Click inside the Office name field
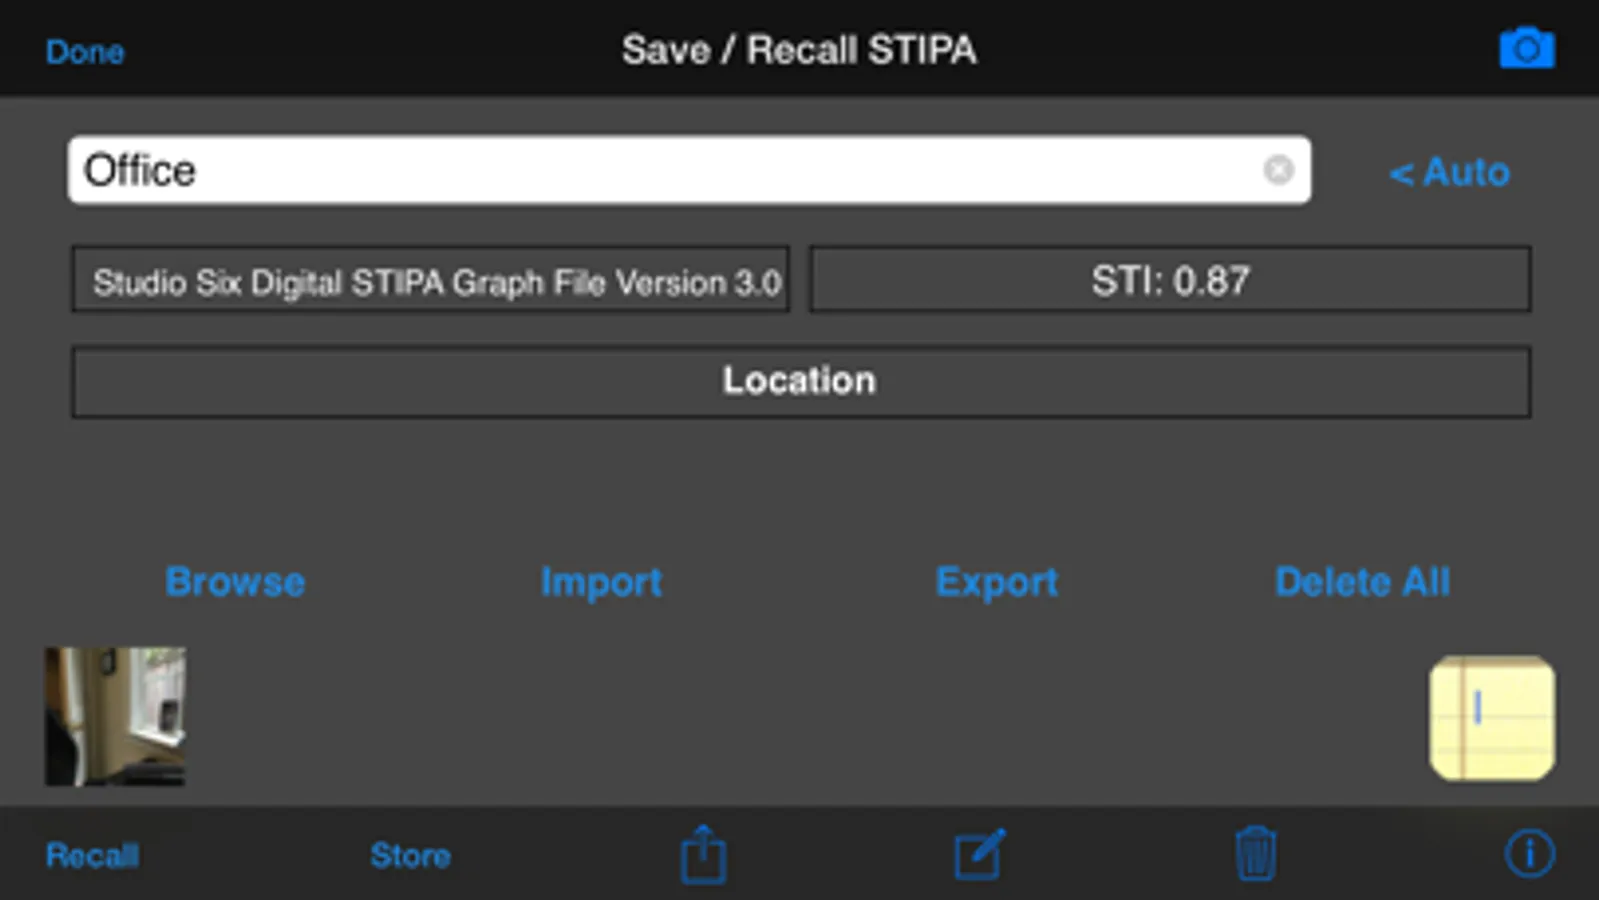This screenshot has width=1599, height=900. (x=660, y=170)
